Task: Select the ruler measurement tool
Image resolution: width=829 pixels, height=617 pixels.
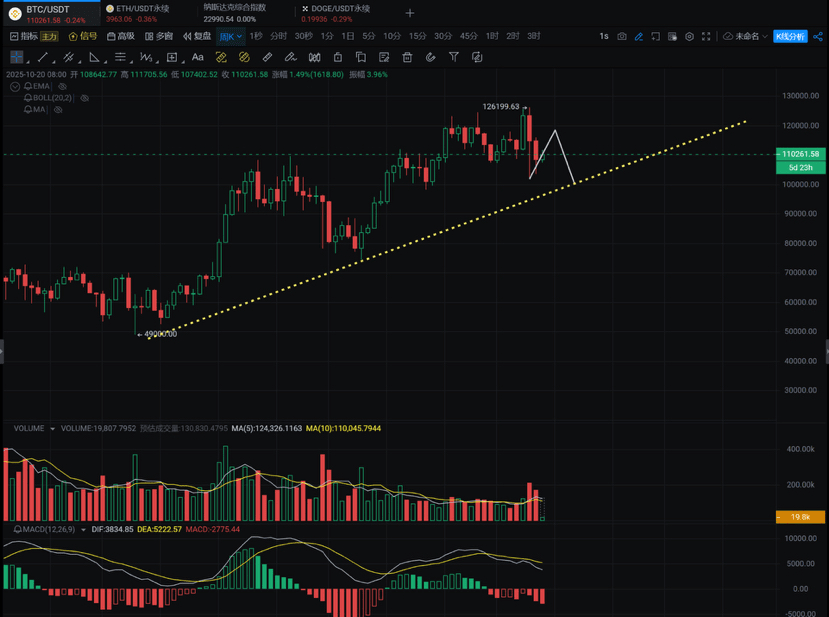Action: [x=267, y=57]
